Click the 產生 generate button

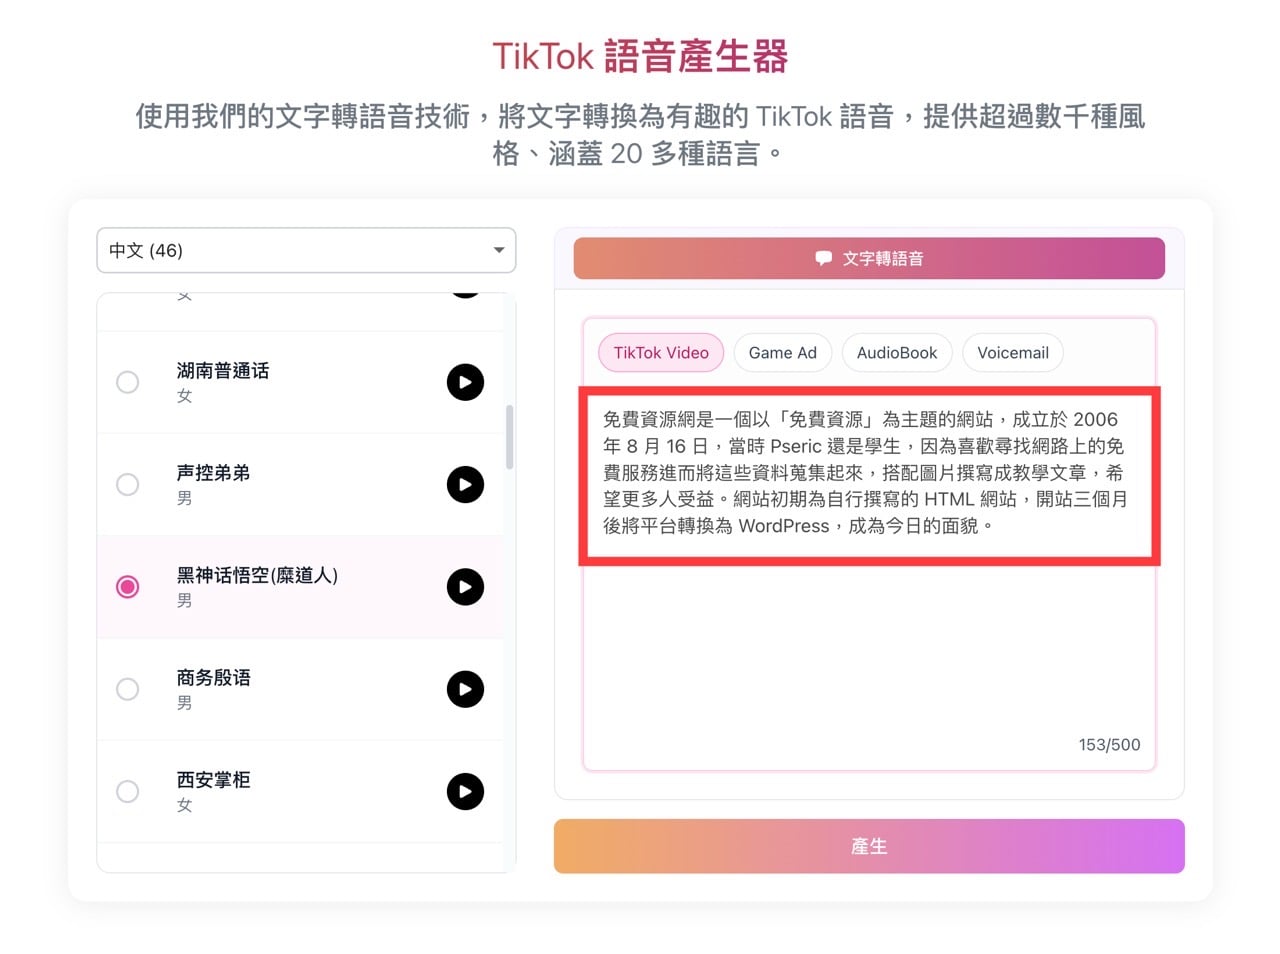point(869,846)
